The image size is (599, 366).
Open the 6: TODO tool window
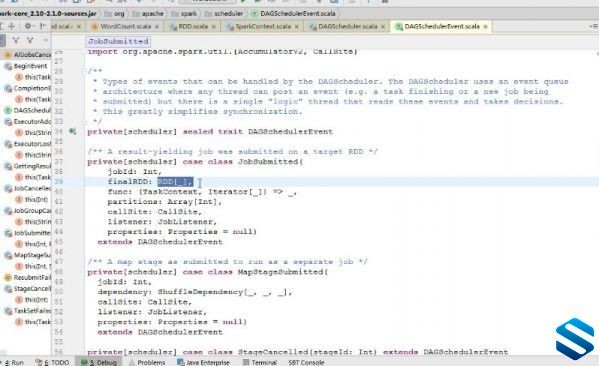click(x=52, y=362)
